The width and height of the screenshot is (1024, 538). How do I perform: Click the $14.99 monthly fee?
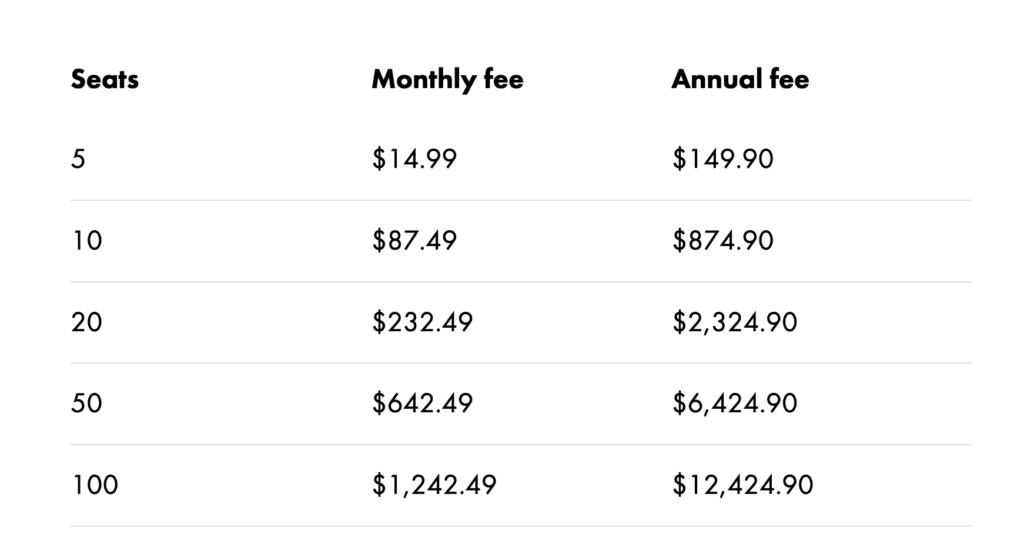(x=414, y=159)
